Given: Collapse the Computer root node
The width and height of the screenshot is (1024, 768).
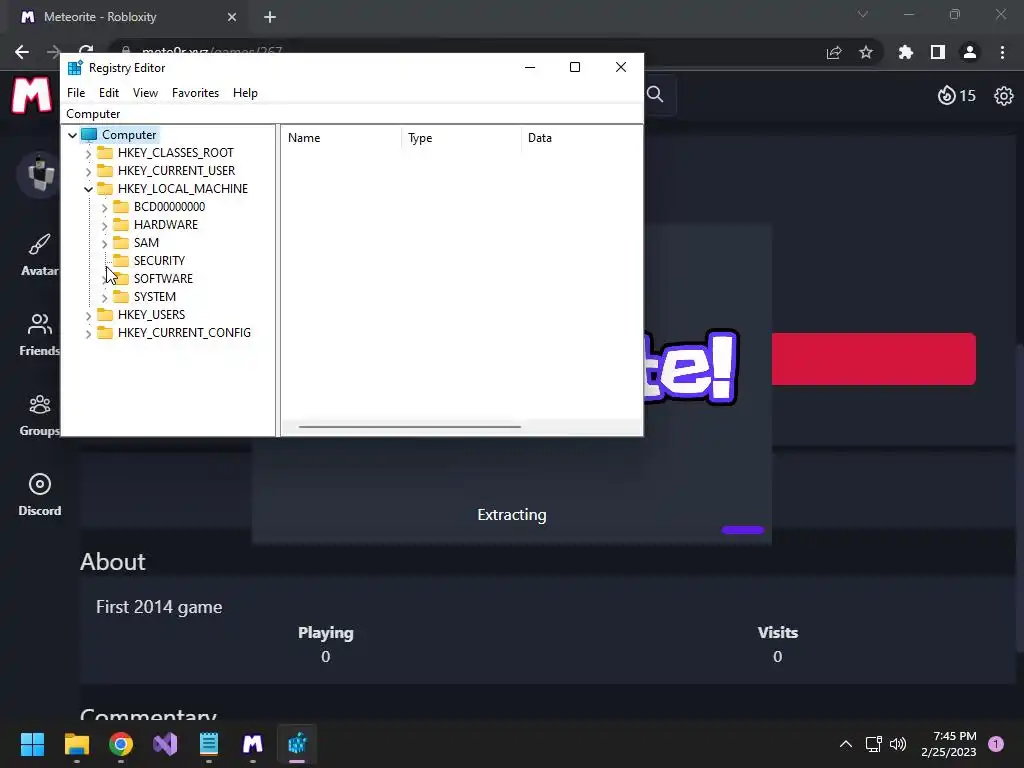Looking at the screenshot, I should coord(72,135).
